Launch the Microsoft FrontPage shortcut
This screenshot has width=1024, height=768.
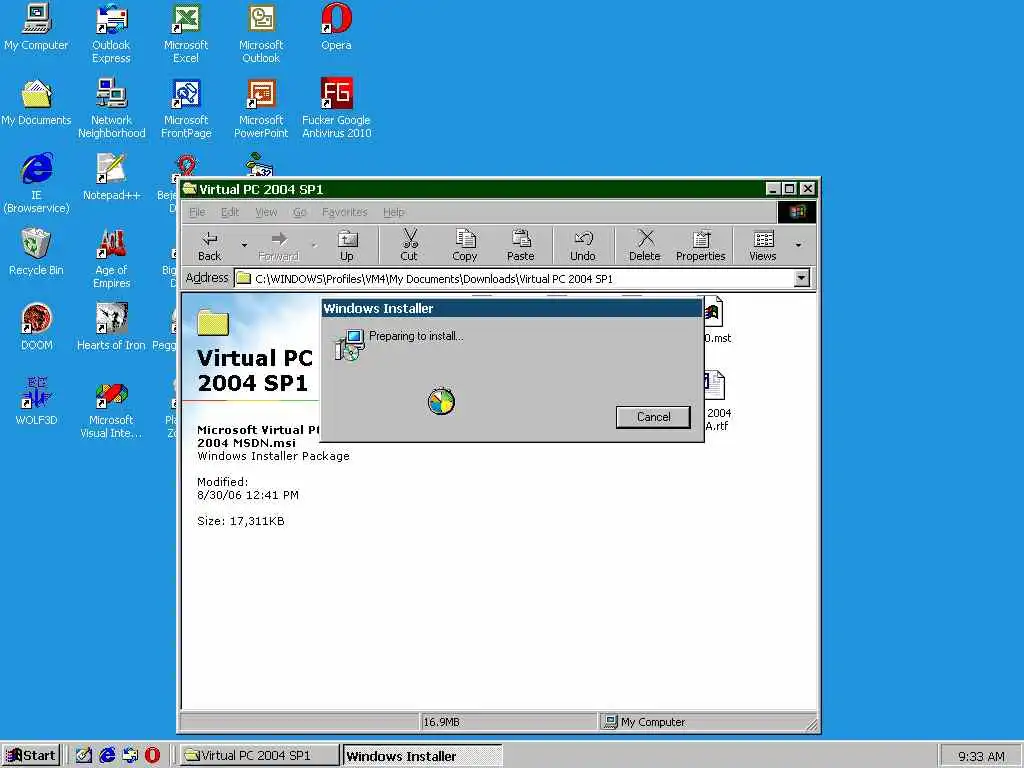(x=186, y=109)
